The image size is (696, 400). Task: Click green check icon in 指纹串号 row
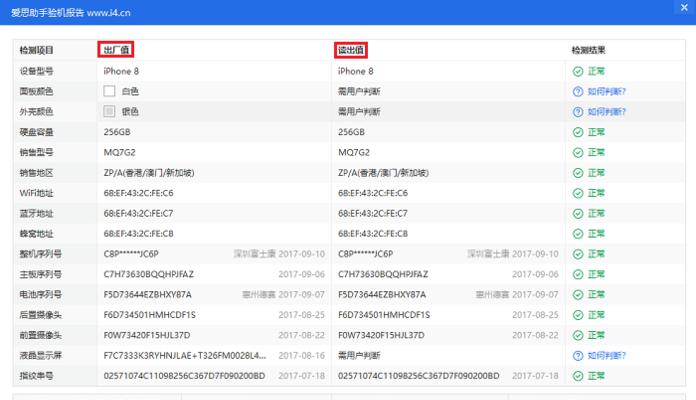click(x=577, y=376)
